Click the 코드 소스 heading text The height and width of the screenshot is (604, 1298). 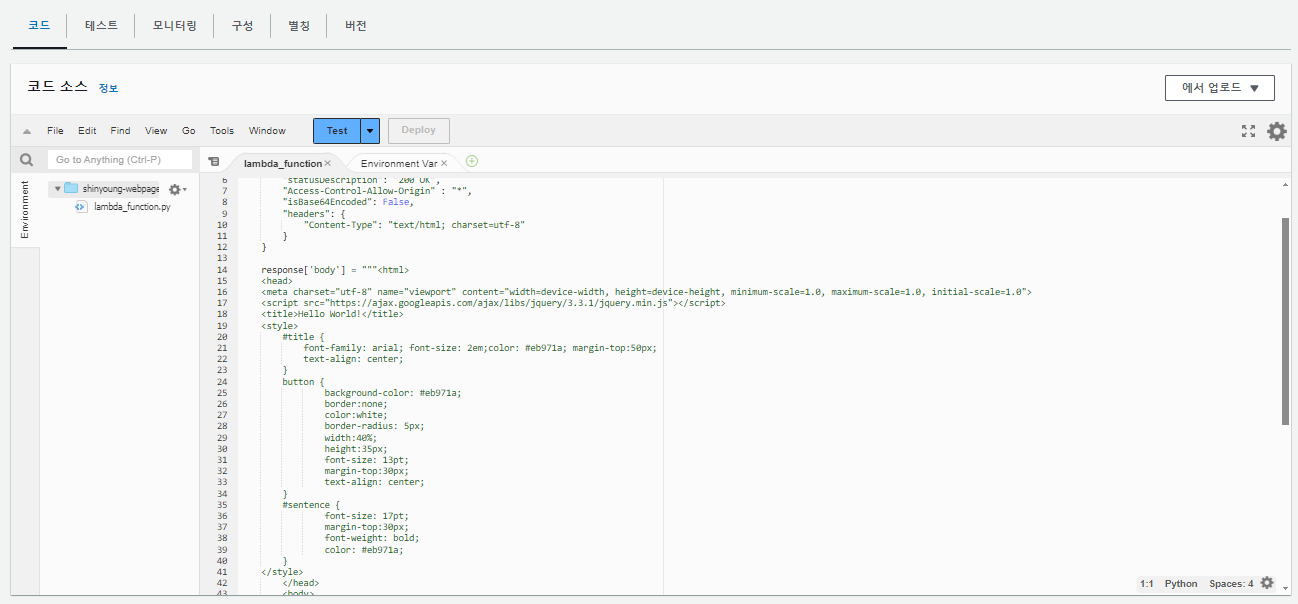point(57,88)
